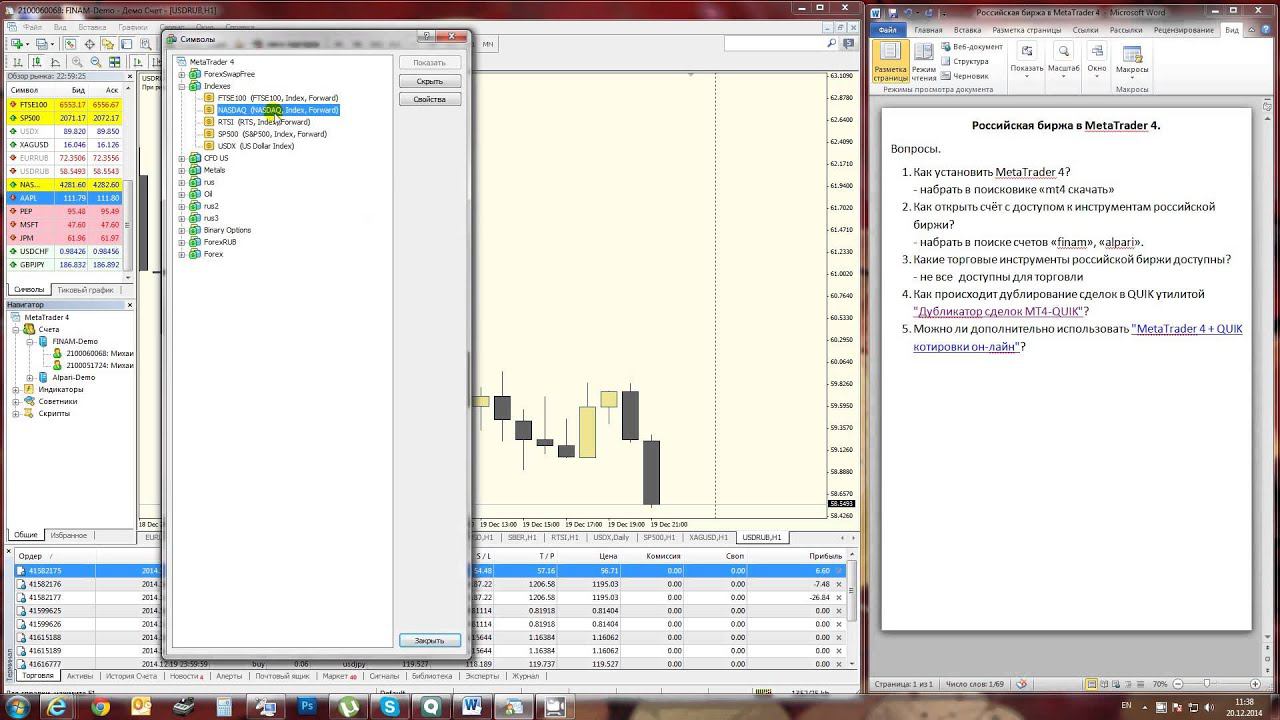Click the crosshair icon in MetaTrader toolbar

(90, 44)
